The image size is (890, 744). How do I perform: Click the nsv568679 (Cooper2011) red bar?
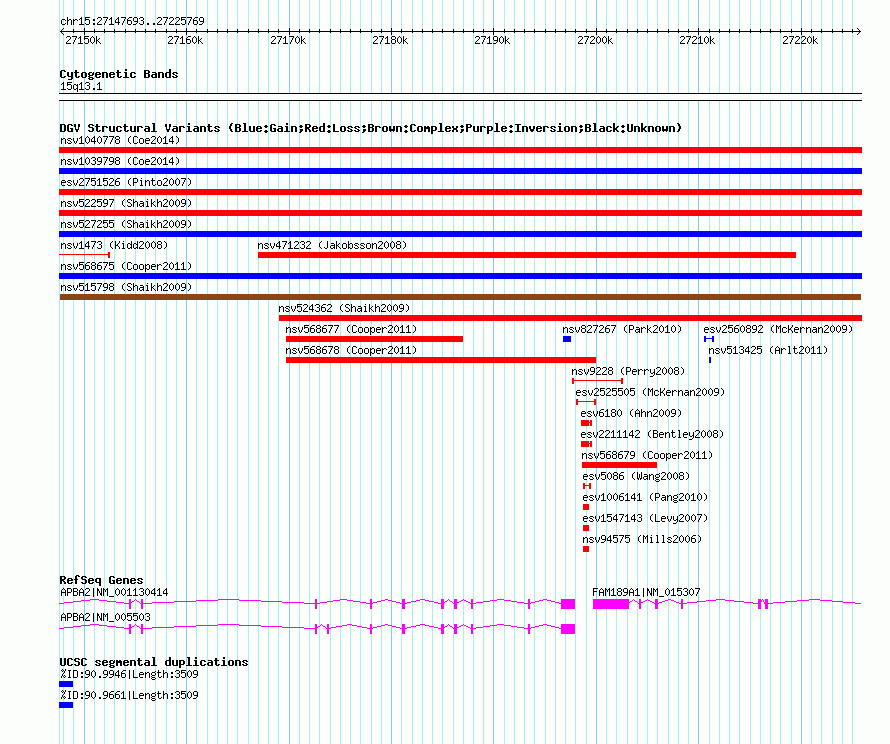619,465
